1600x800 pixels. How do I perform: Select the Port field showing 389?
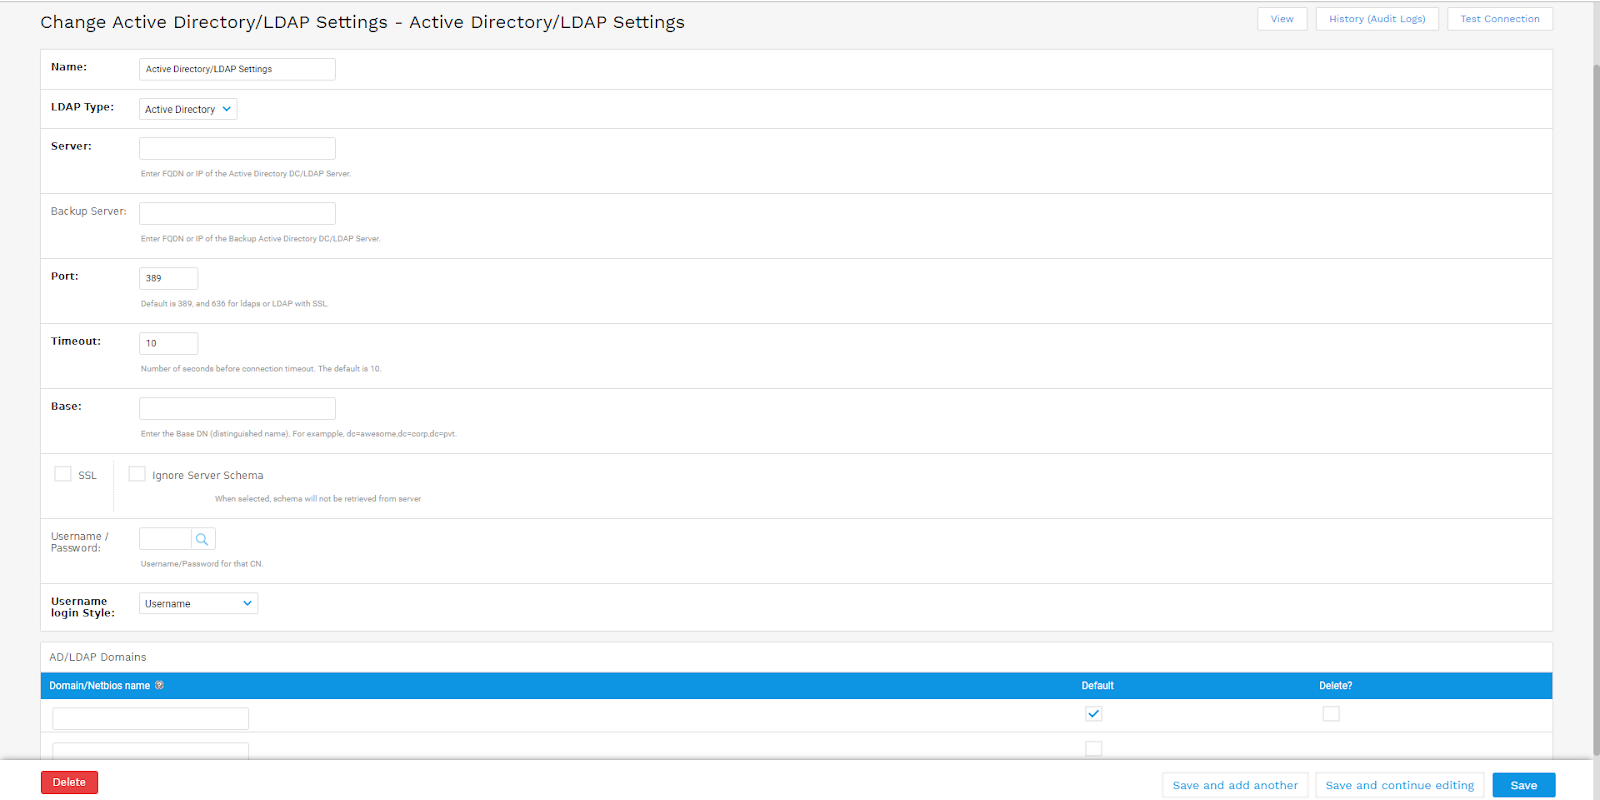(x=168, y=278)
